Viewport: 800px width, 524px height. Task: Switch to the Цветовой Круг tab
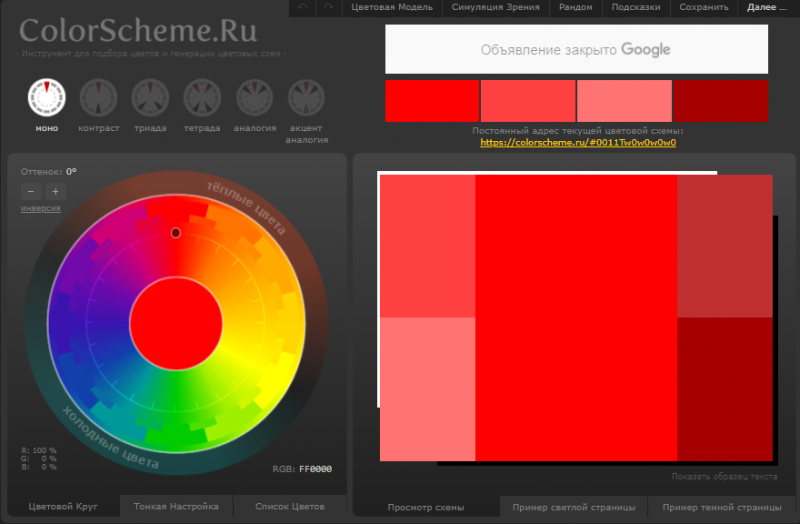tap(63, 506)
